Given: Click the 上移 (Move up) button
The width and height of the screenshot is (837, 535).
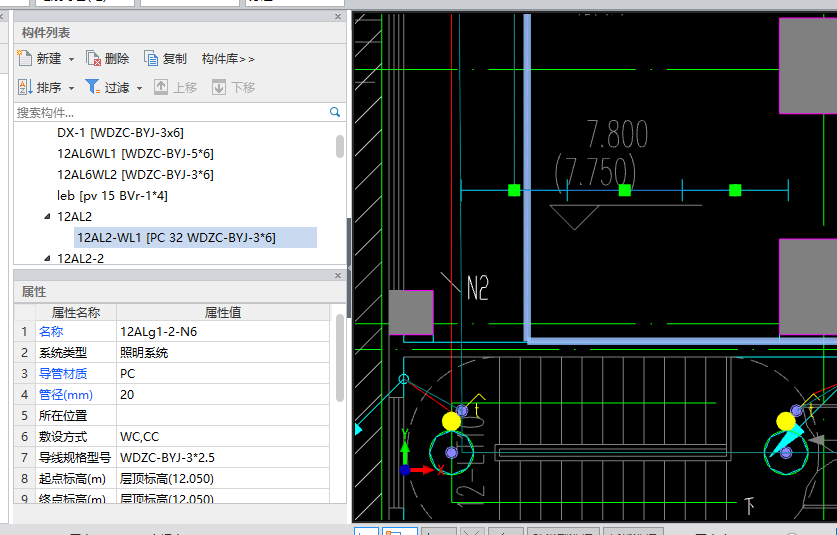Looking at the screenshot, I should [x=176, y=87].
